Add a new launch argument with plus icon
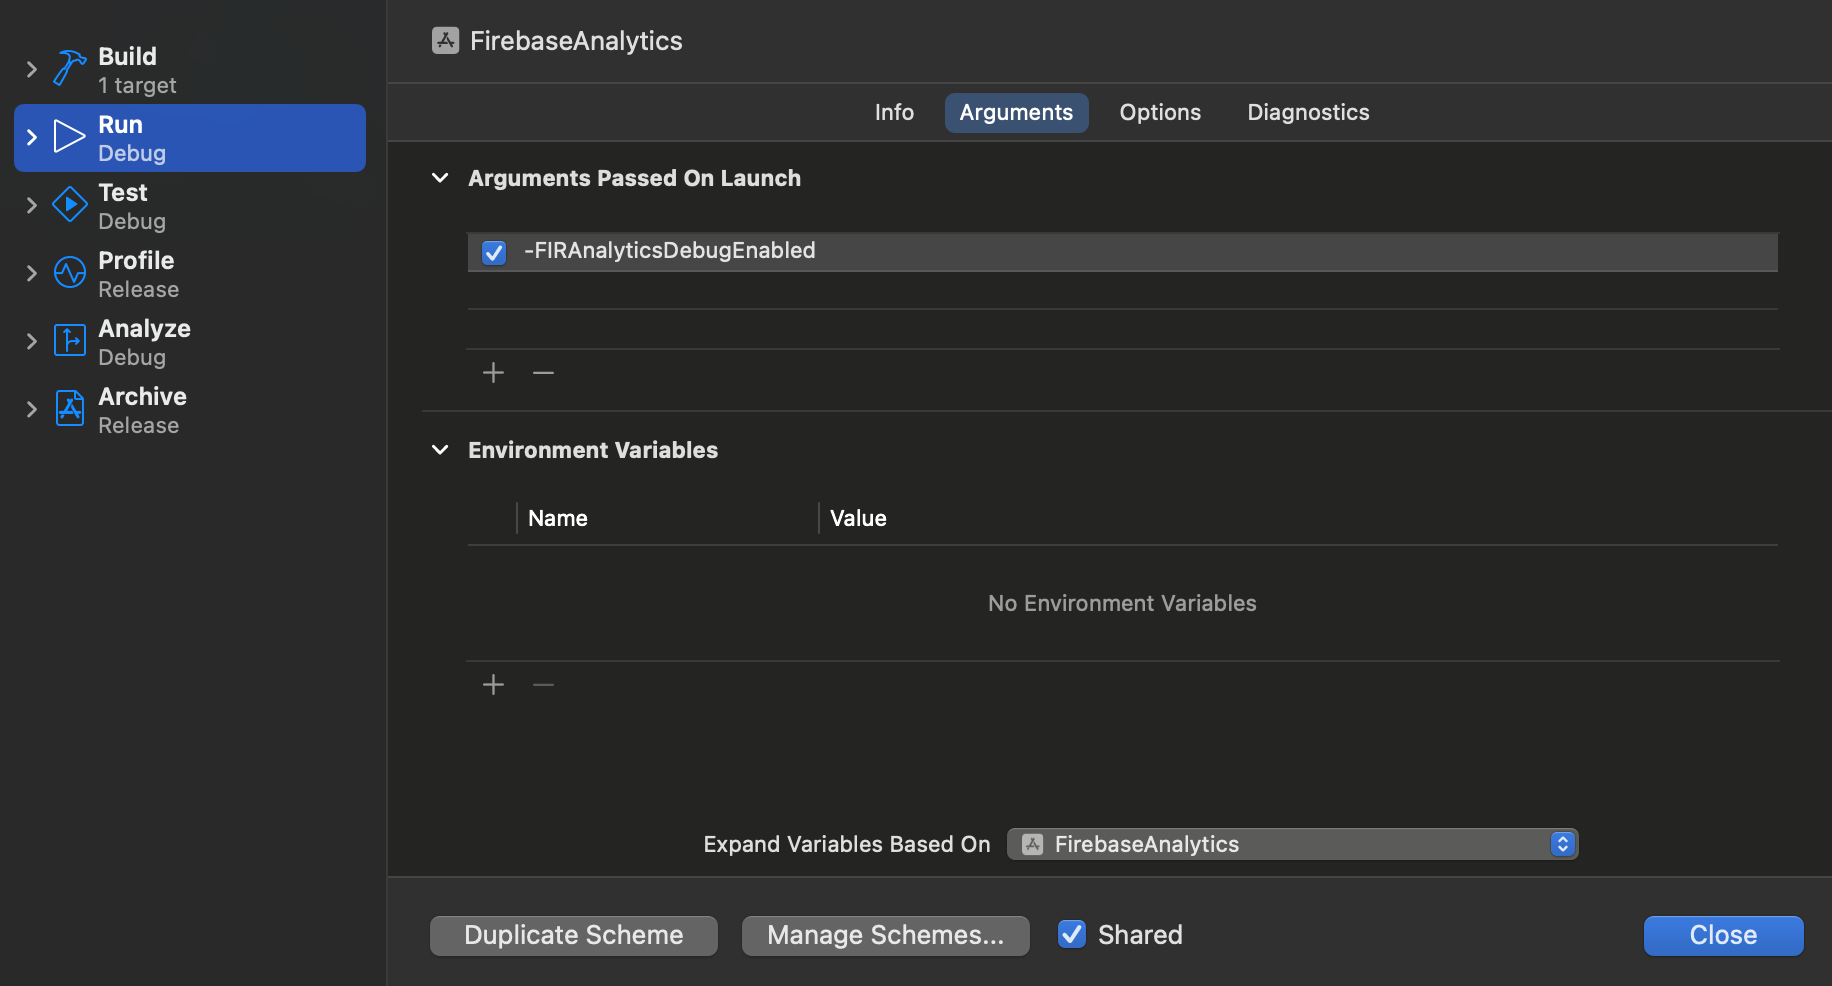The height and width of the screenshot is (986, 1832). tap(492, 372)
